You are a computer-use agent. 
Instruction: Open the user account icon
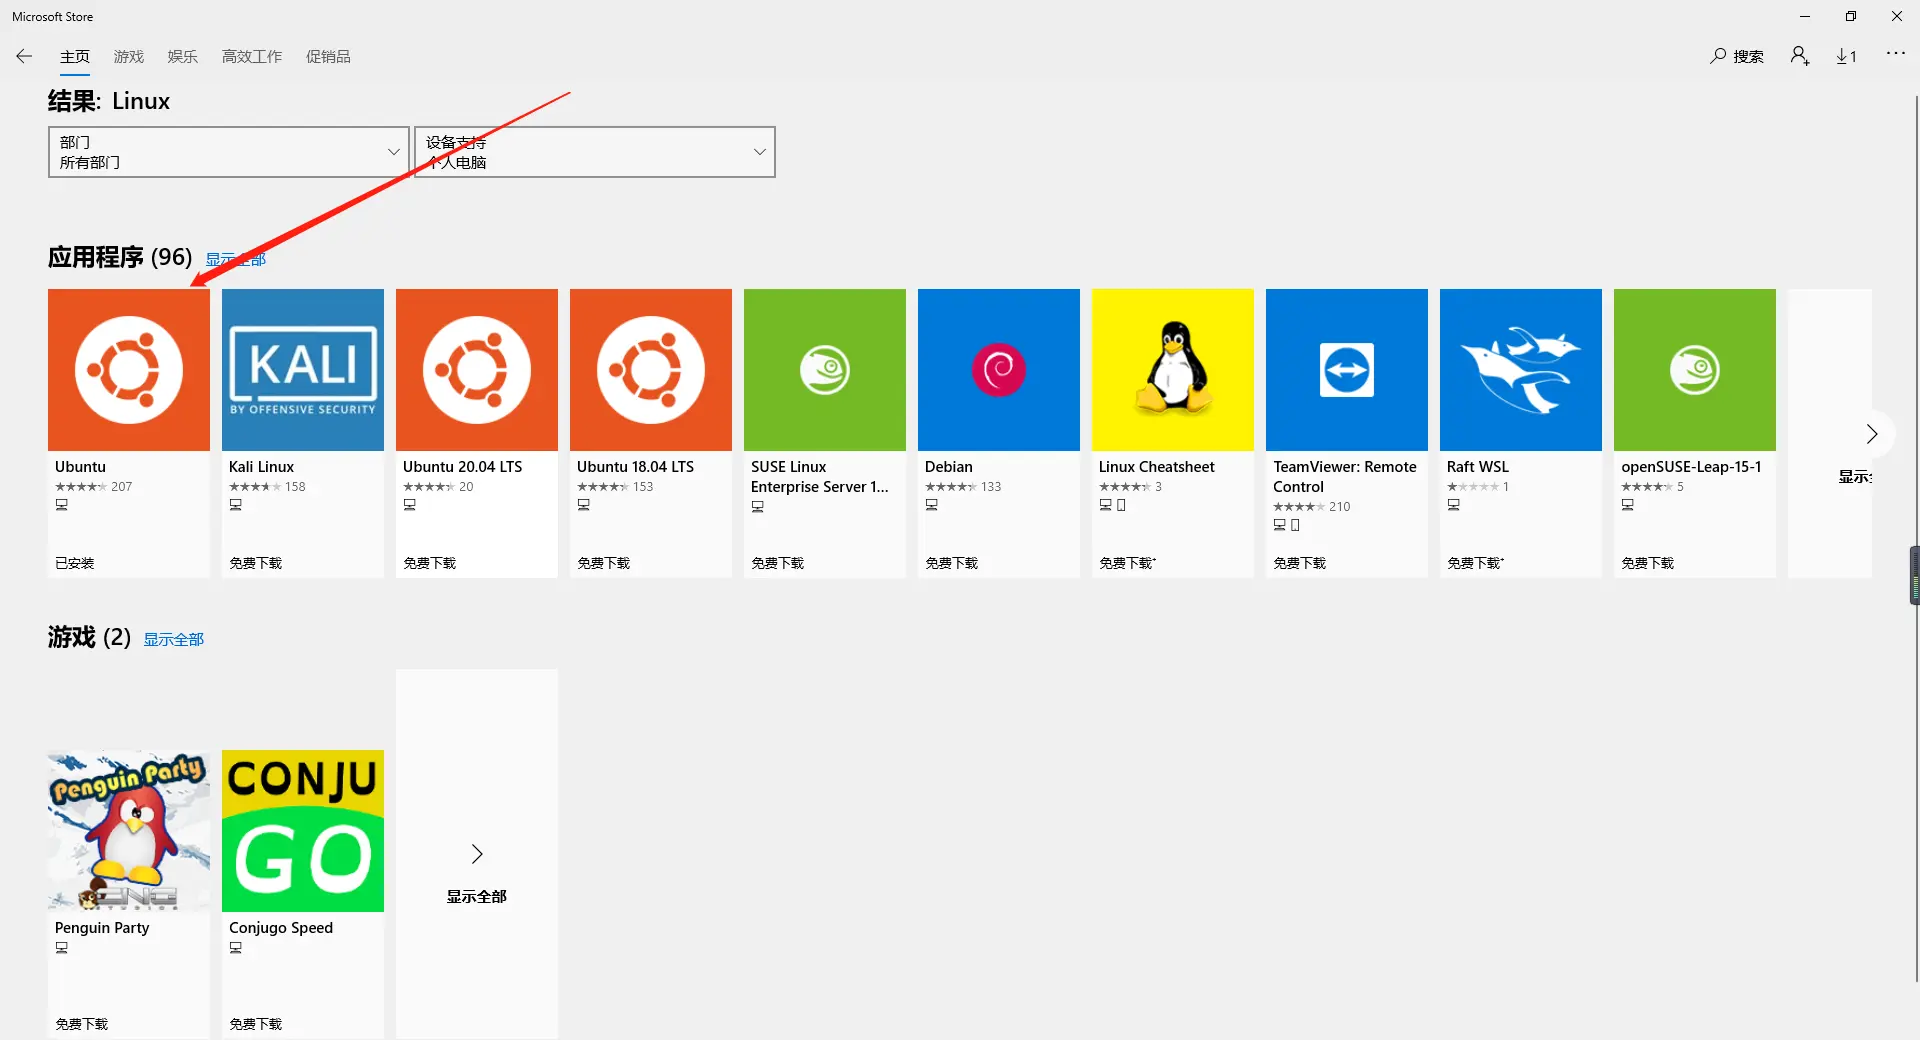tap(1800, 56)
